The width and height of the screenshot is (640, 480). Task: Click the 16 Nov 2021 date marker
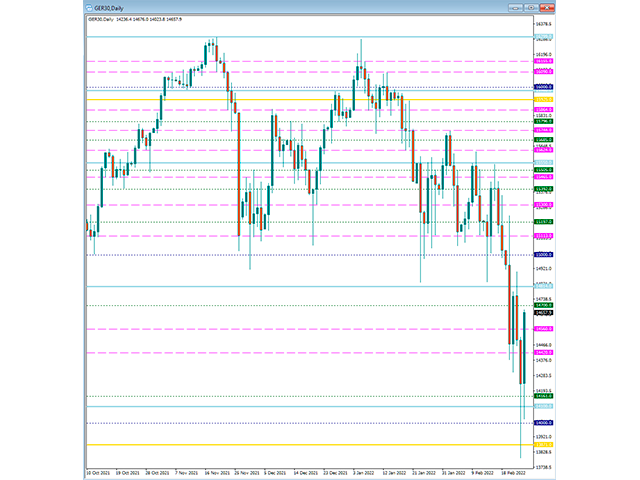pyautogui.click(x=217, y=473)
